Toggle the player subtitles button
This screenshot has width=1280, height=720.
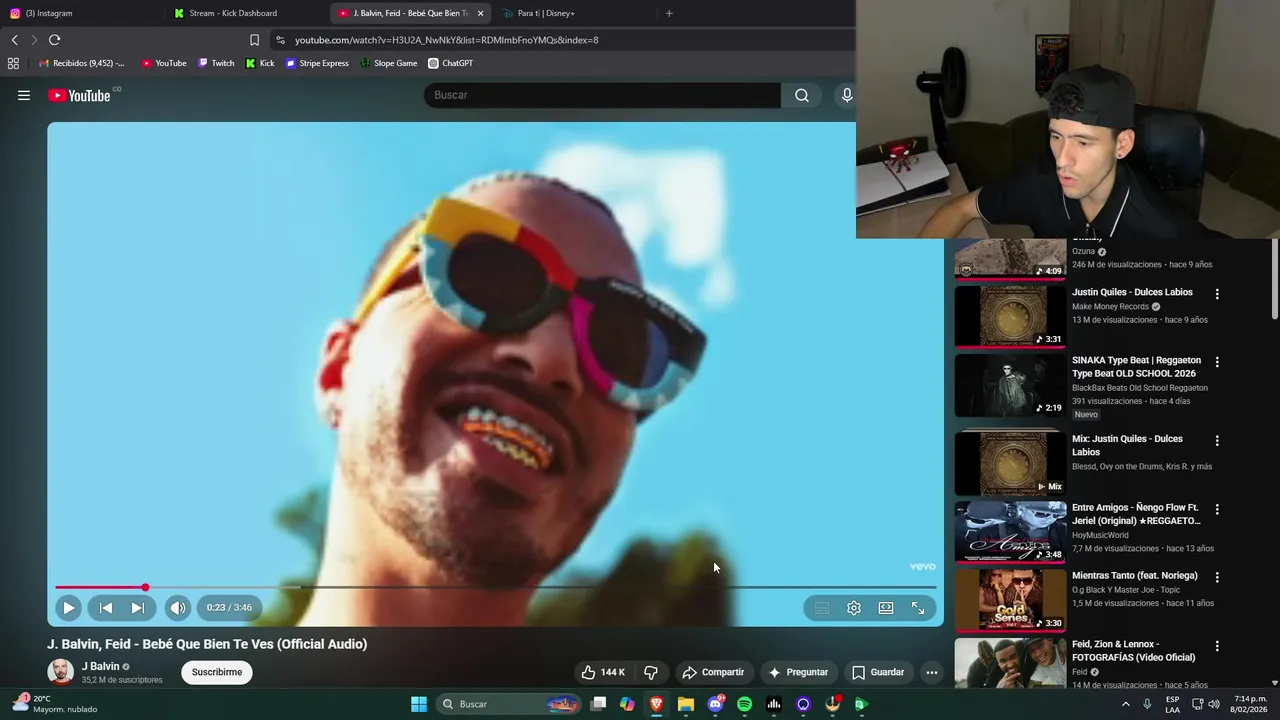point(822,608)
